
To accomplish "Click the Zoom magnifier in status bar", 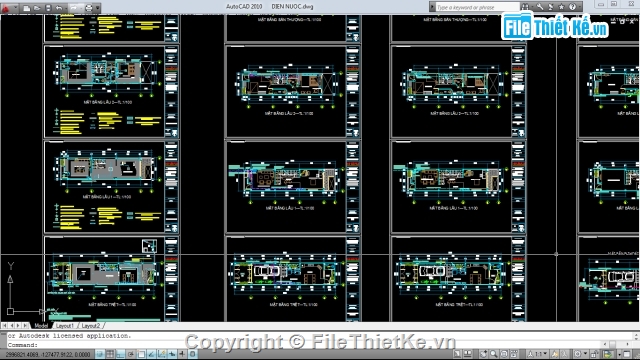I will (x=494, y=354).
